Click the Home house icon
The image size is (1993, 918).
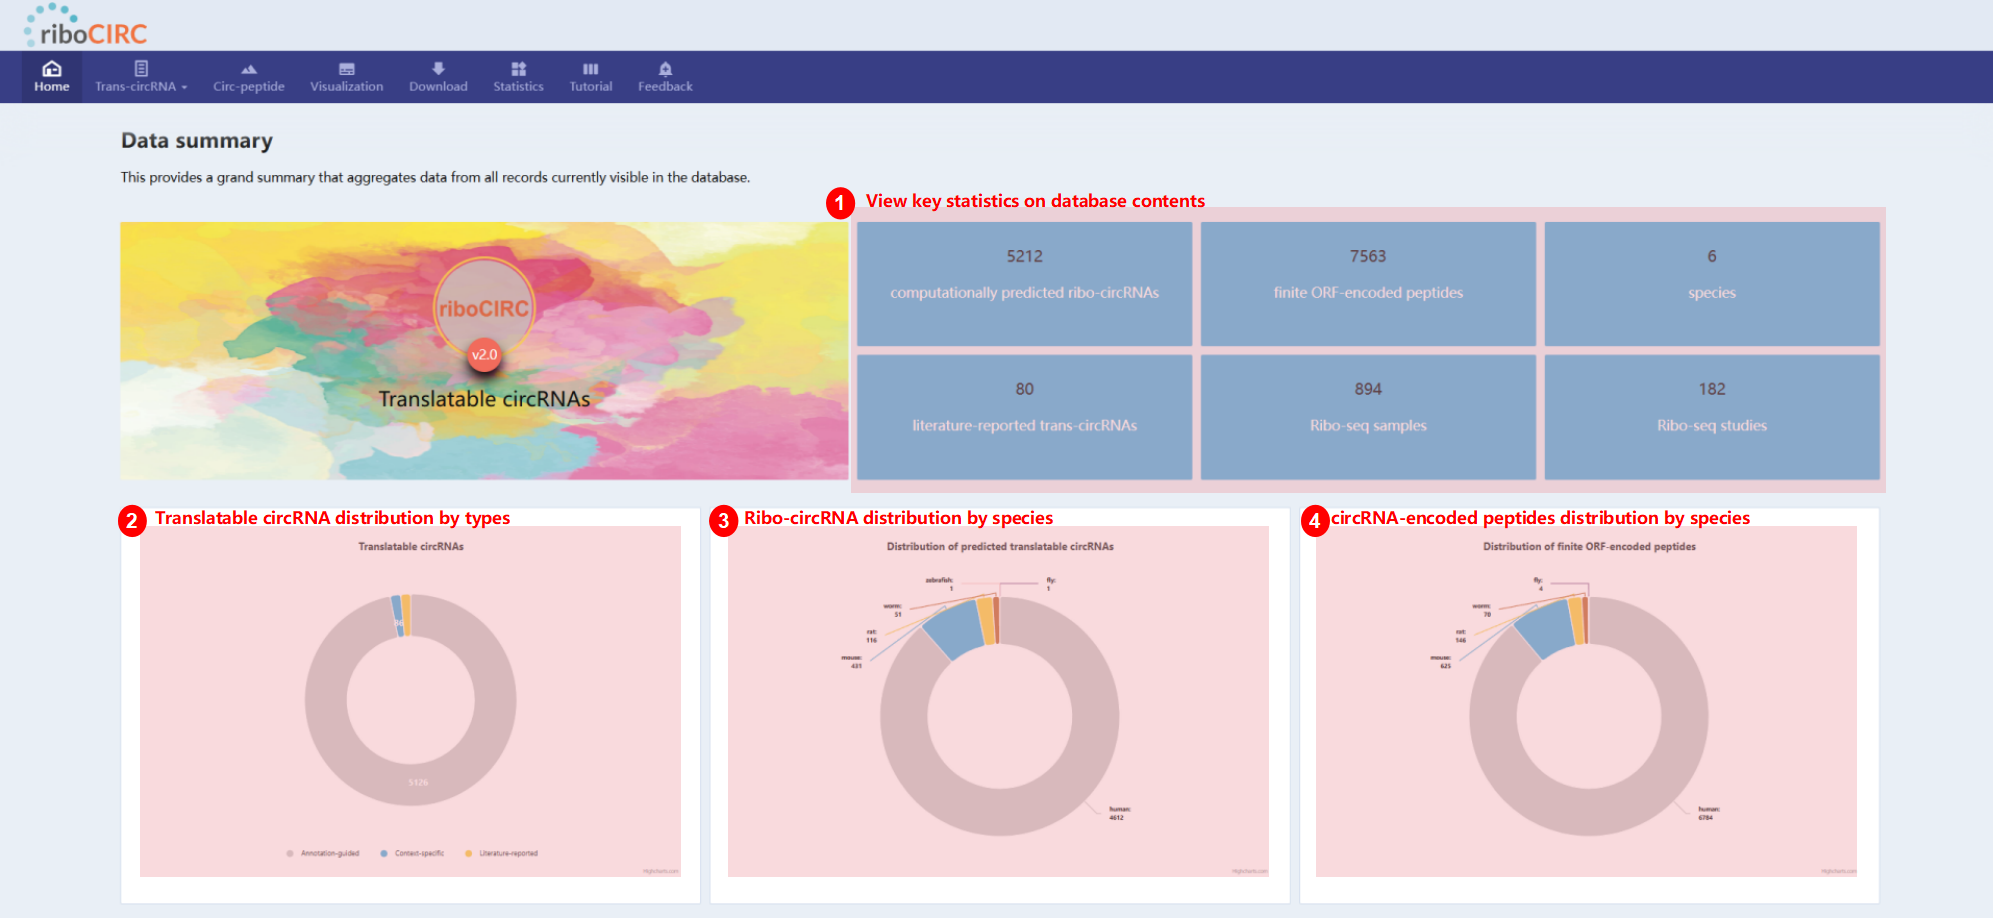[51, 69]
